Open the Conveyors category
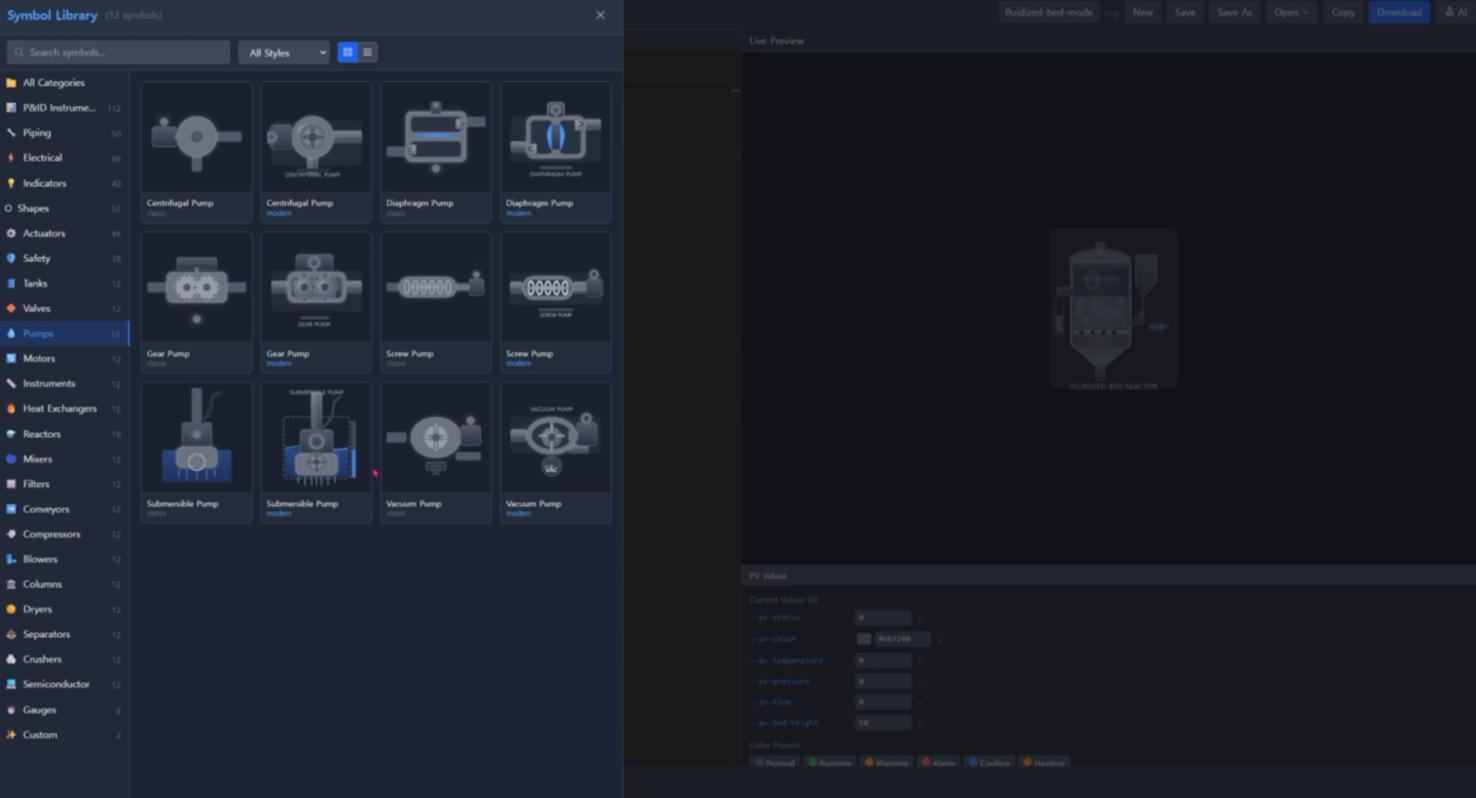The height and width of the screenshot is (798, 1476). coord(64,509)
